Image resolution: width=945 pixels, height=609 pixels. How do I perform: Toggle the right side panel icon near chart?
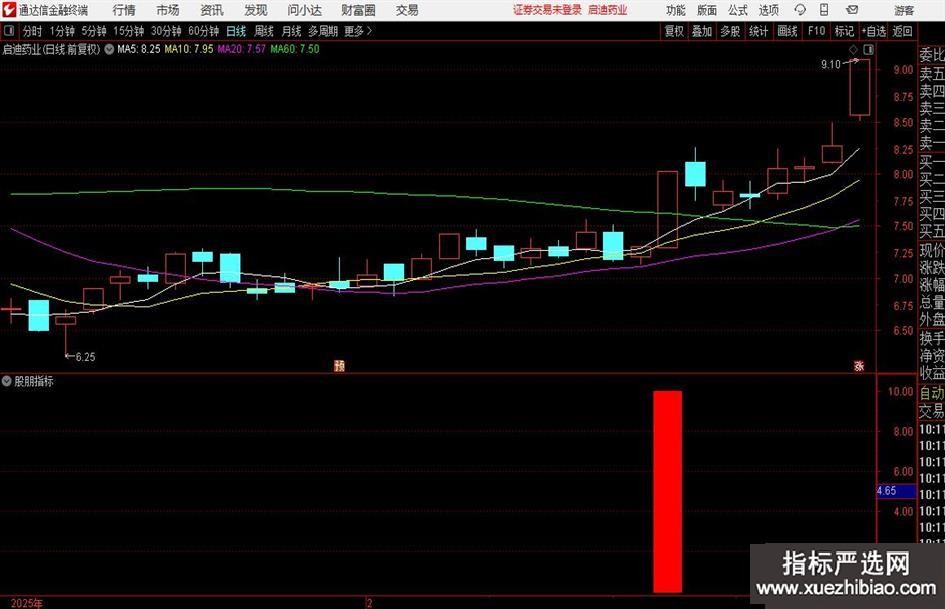tap(868, 49)
